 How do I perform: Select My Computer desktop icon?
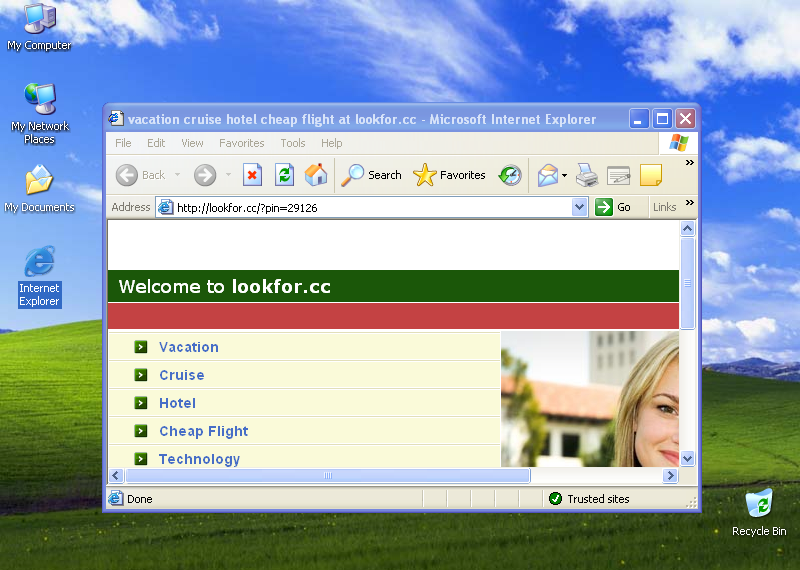coord(39,28)
